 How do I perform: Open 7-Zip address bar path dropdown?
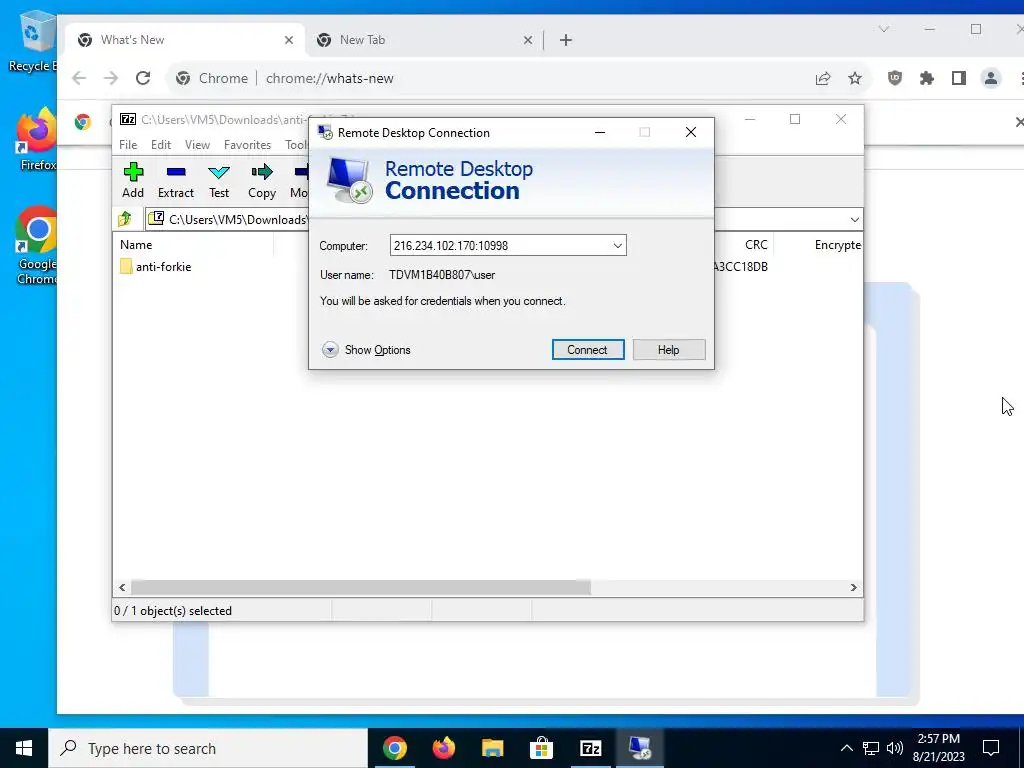click(854, 219)
